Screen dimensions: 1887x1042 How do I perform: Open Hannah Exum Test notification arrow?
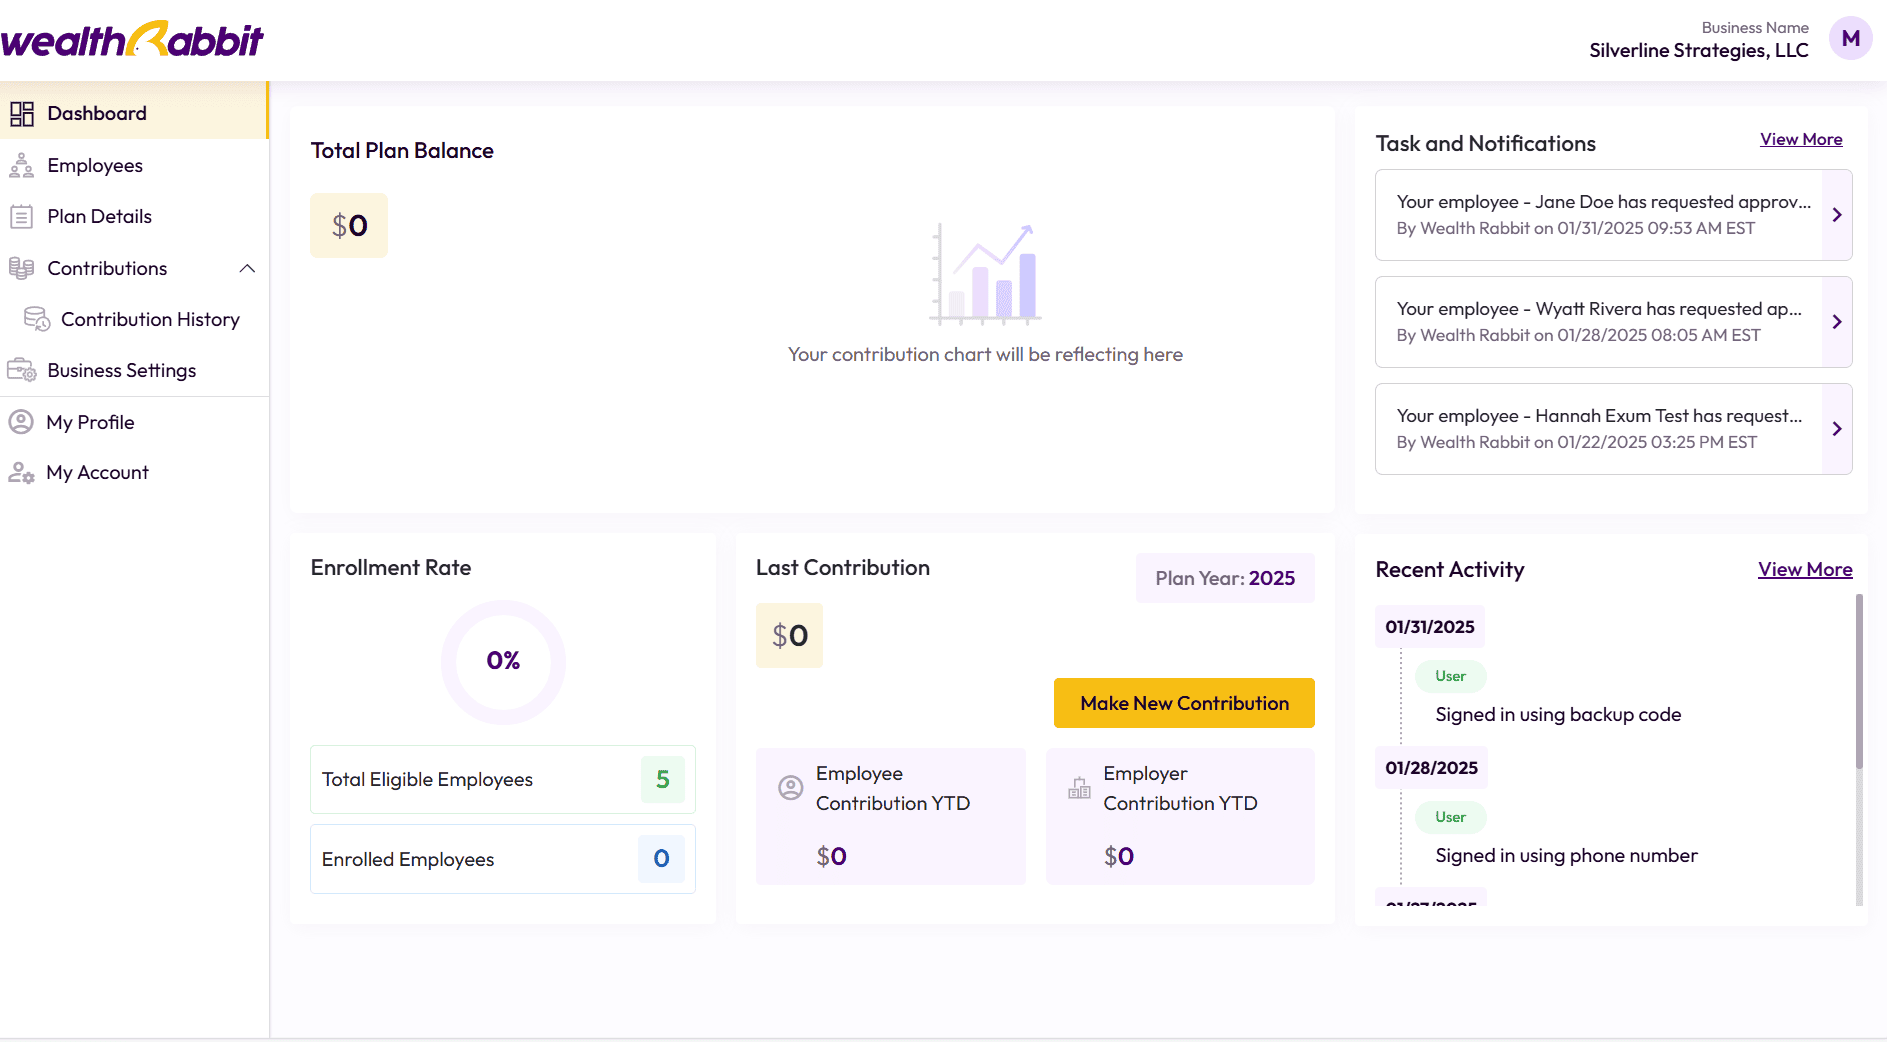pyautogui.click(x=1837, y=429)
